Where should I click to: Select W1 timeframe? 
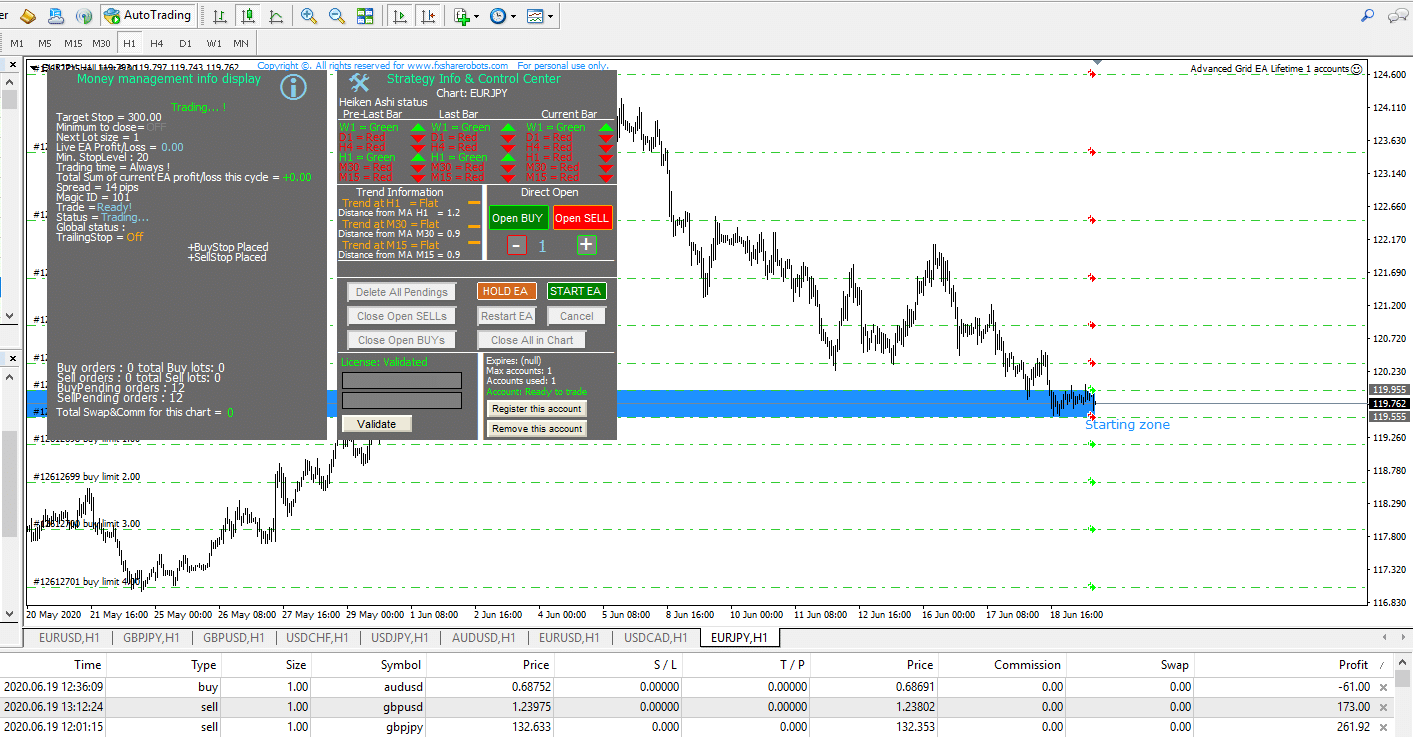tap(214, 43)
